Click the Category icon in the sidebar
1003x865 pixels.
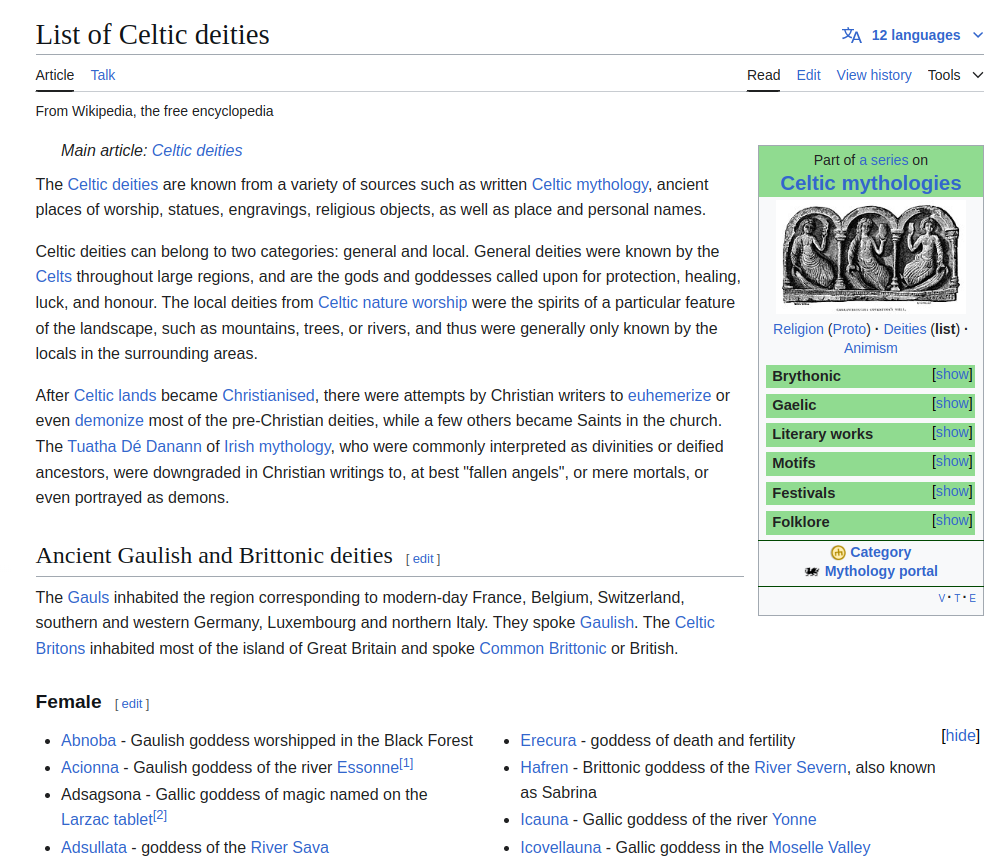coord(839,551)
